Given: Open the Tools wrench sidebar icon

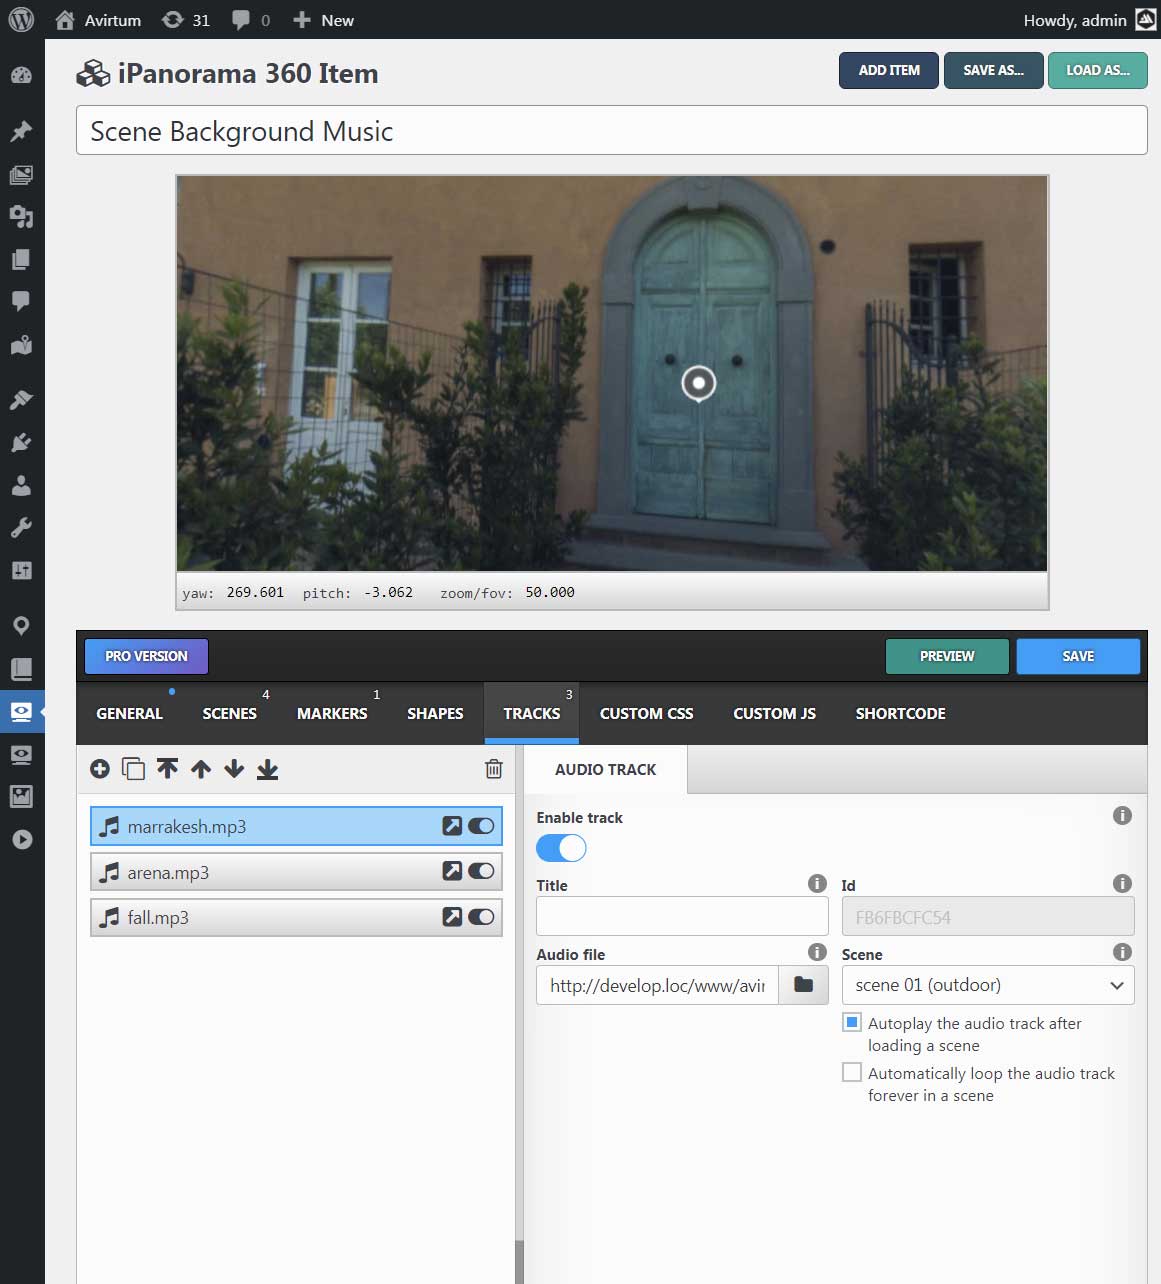Looking at the screenshot, I should pos(21,527).
